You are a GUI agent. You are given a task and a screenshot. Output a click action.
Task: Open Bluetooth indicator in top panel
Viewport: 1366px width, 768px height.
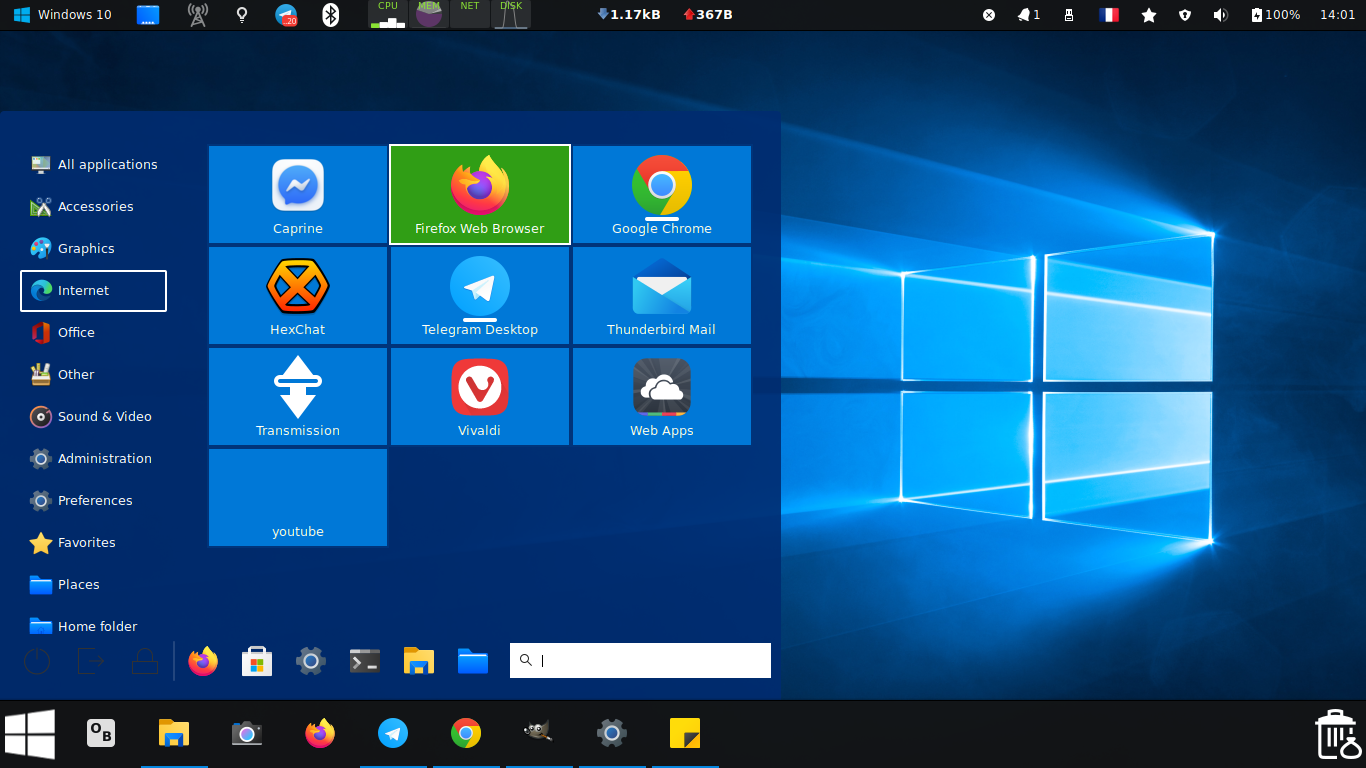331,15
